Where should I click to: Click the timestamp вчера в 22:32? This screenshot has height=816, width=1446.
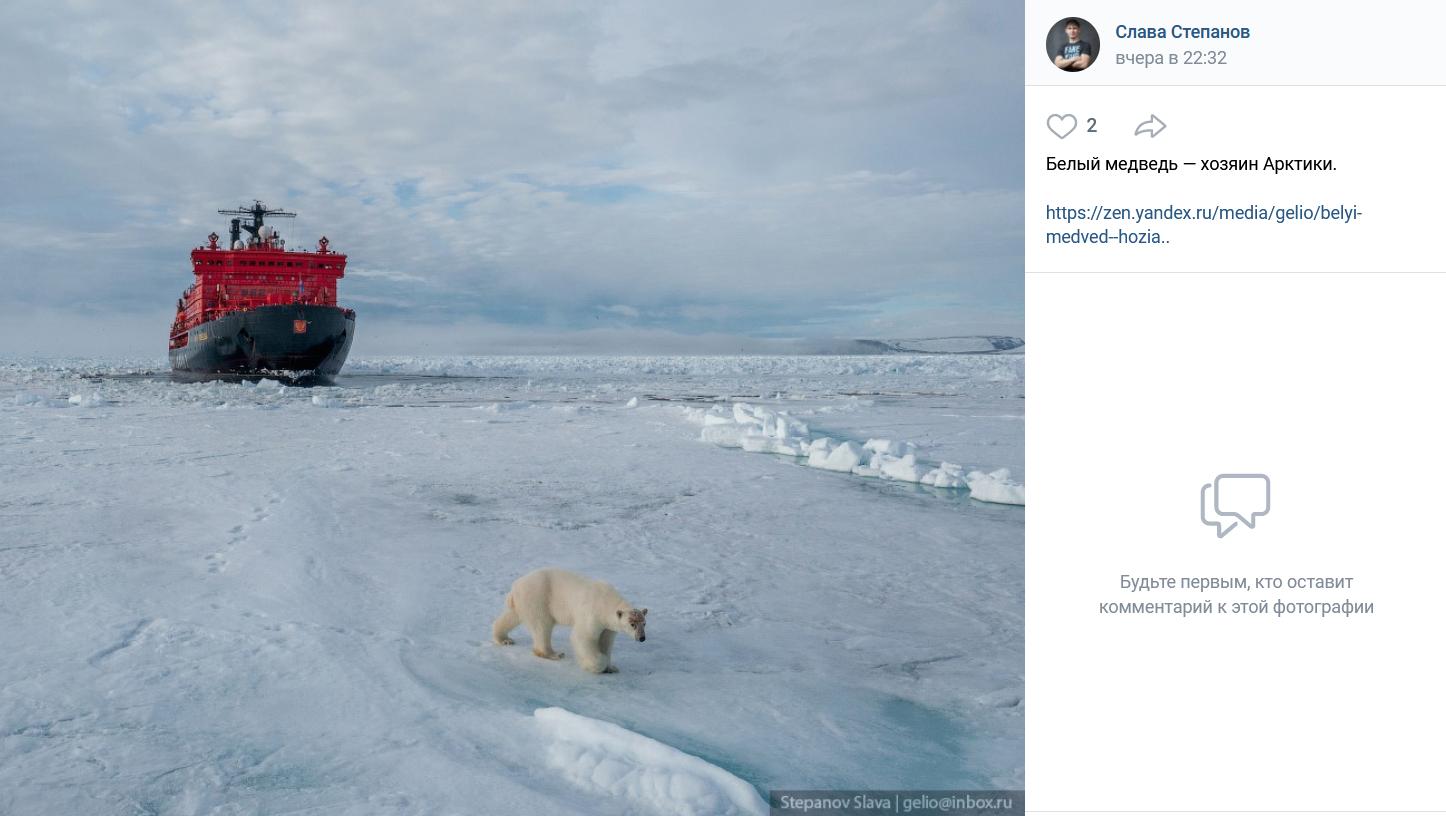pos(1170,58)
